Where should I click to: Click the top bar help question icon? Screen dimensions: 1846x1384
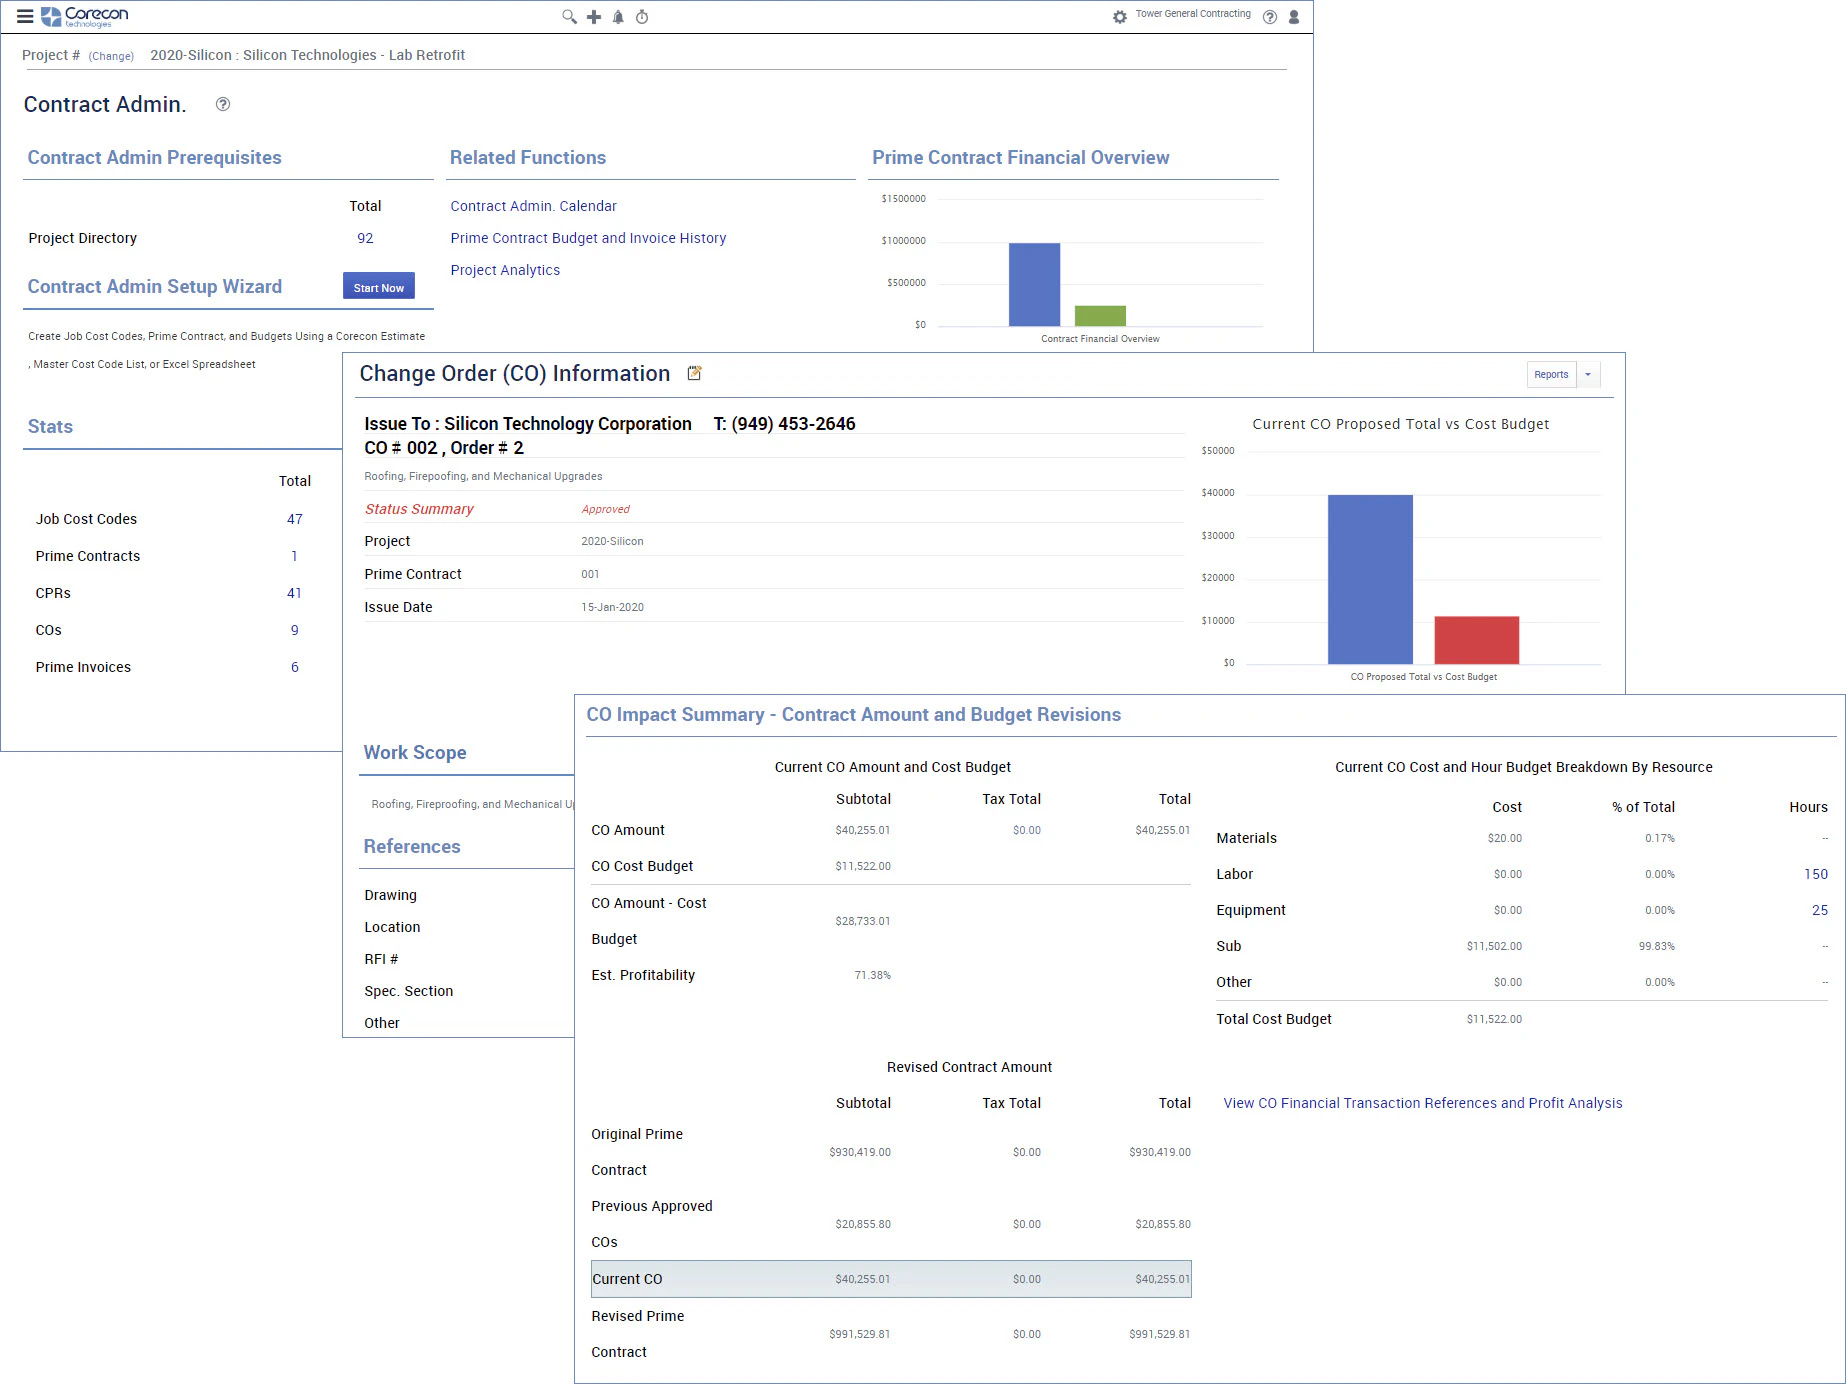pos(1270,17)
